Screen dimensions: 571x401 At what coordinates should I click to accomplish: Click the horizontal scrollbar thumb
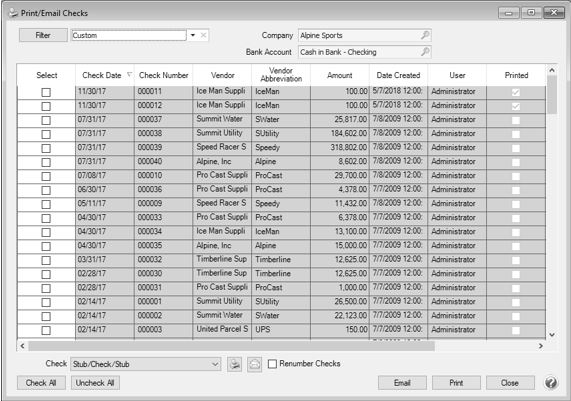pos(232,346)
